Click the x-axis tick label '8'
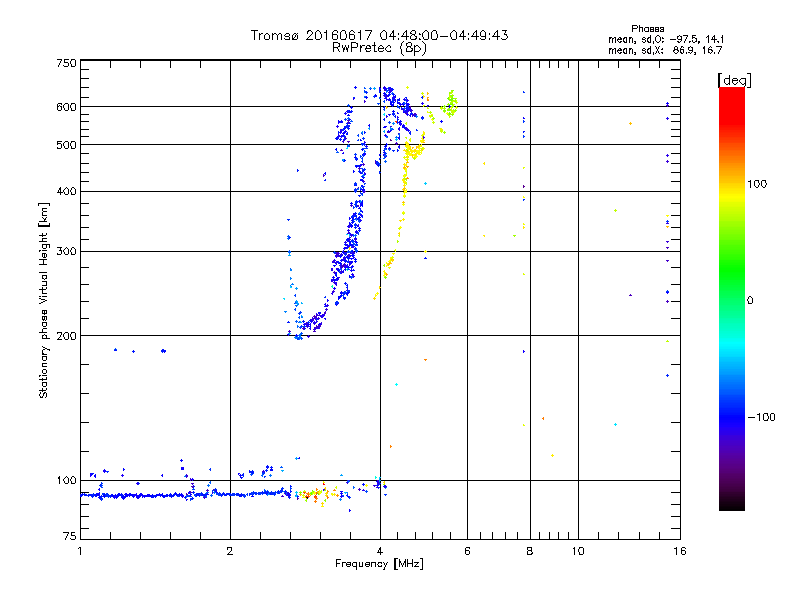 pyautogui.click(x=530, y=551)
